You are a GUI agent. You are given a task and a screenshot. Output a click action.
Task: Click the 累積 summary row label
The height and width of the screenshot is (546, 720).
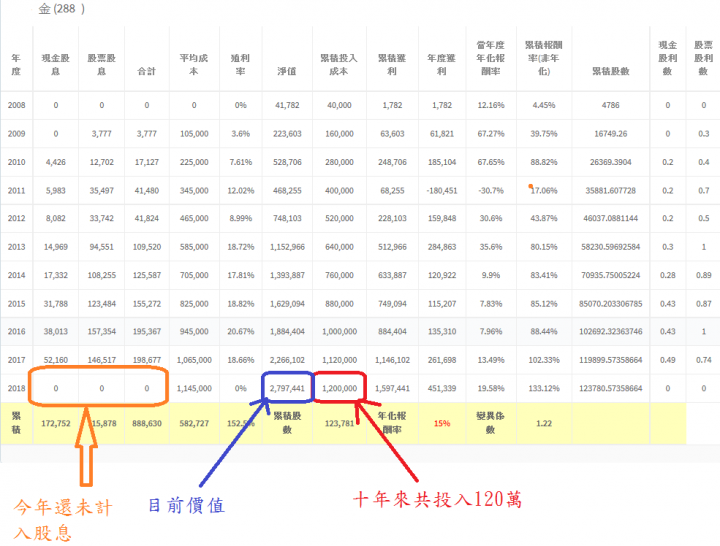pyautogui.click(x=16, y=423)
